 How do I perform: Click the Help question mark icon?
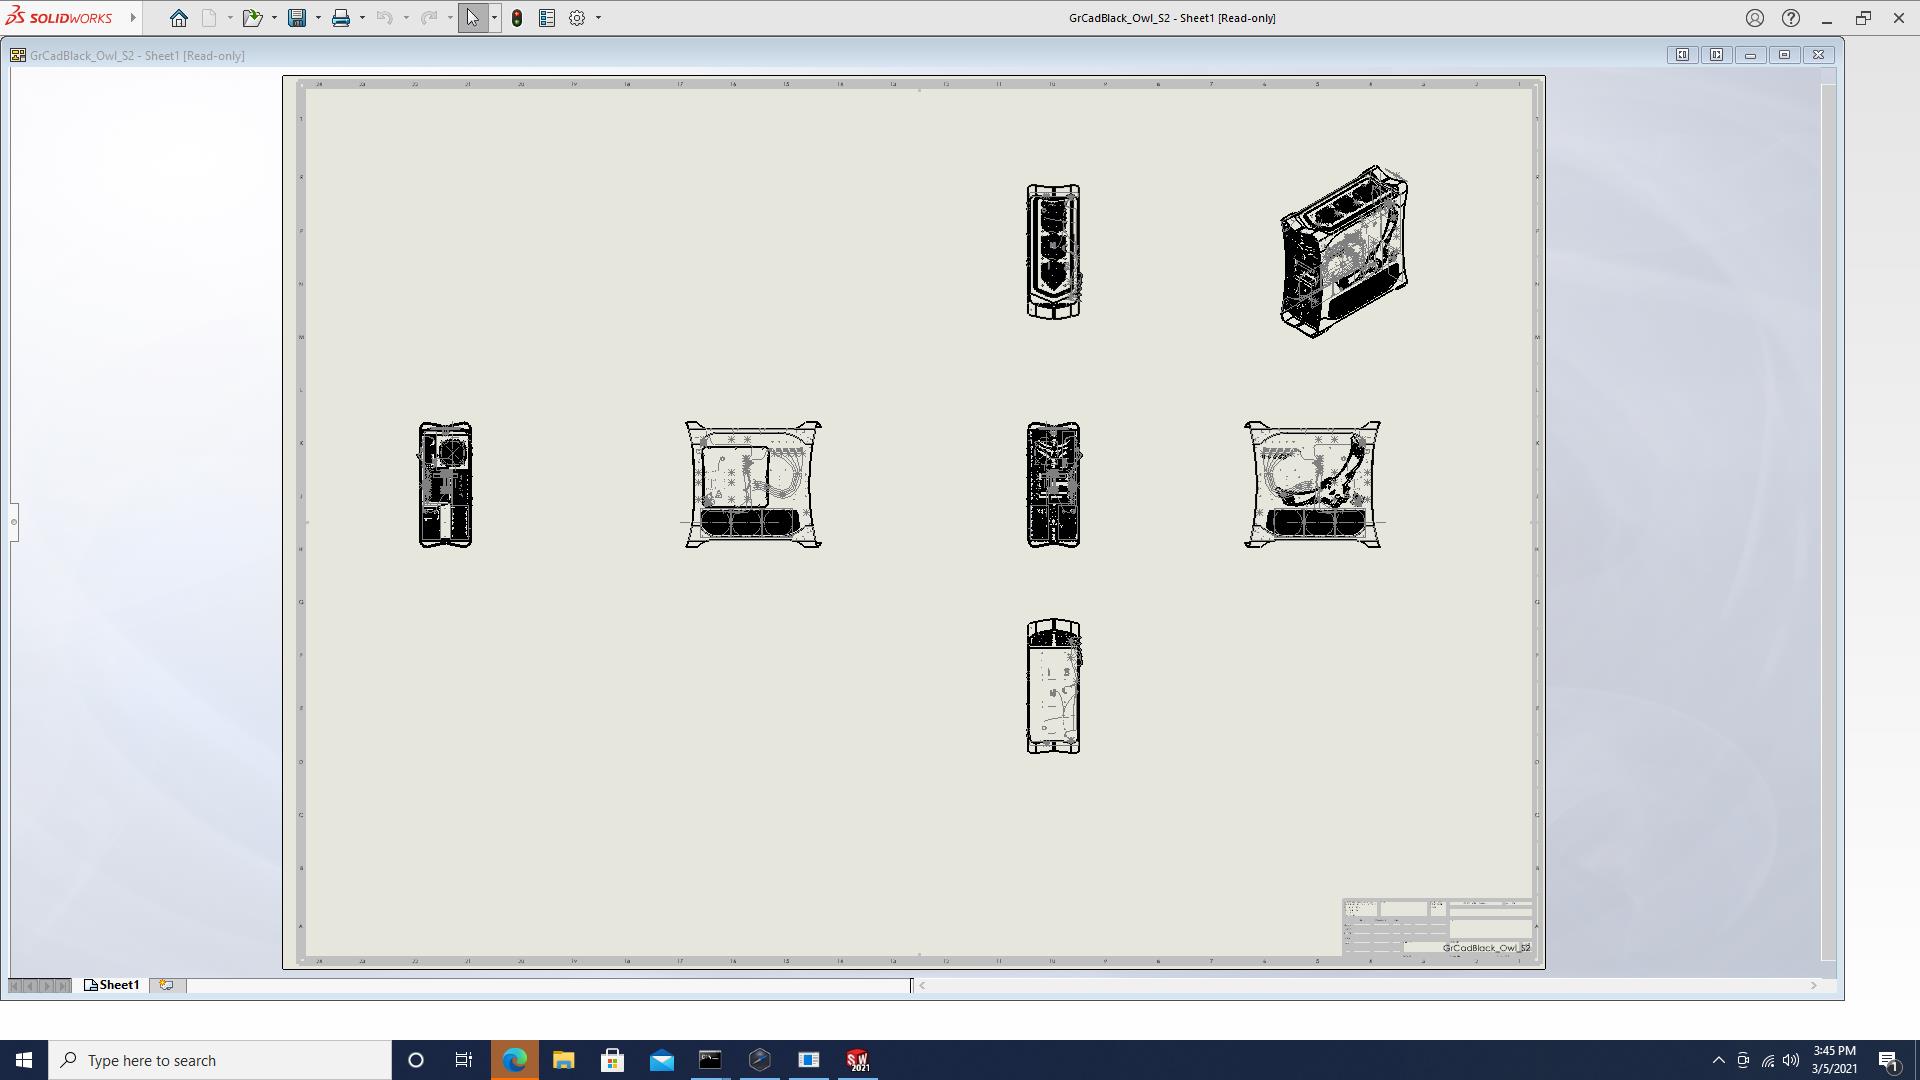(x=1791, y=18)
